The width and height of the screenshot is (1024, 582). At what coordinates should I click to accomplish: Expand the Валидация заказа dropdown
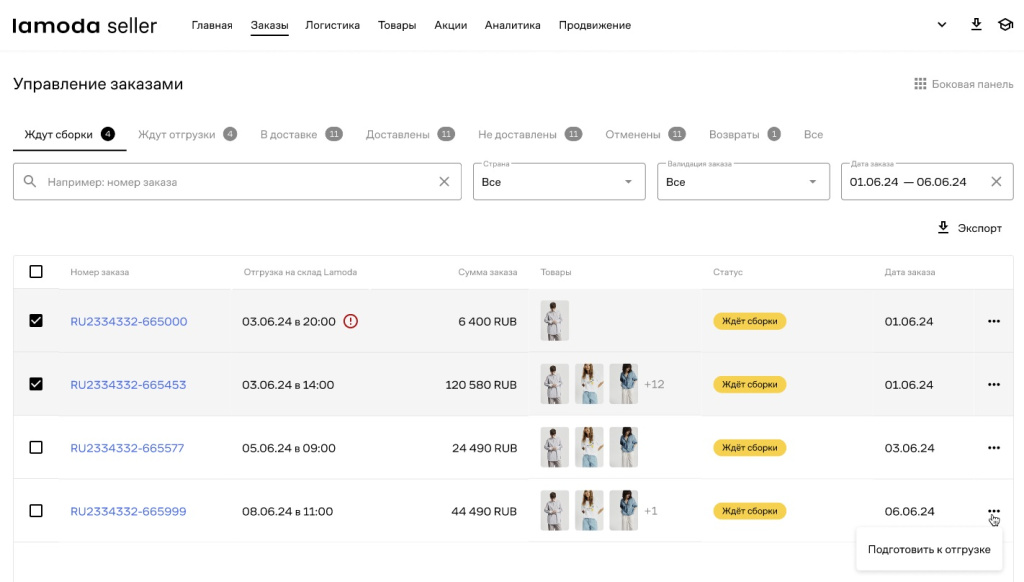743,182
